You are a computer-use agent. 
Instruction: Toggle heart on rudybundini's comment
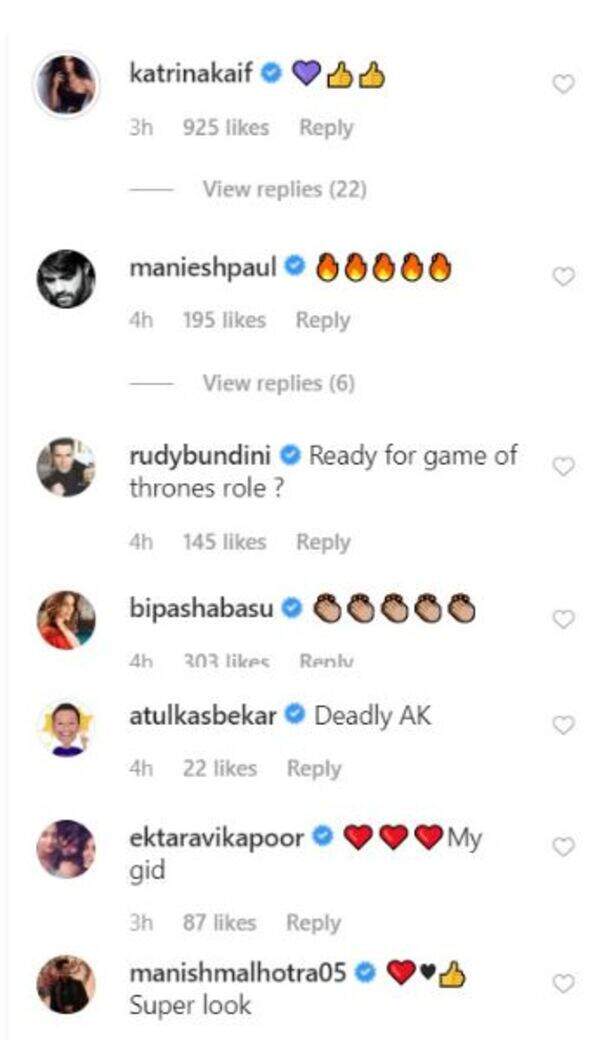click(x=564, y=467)
